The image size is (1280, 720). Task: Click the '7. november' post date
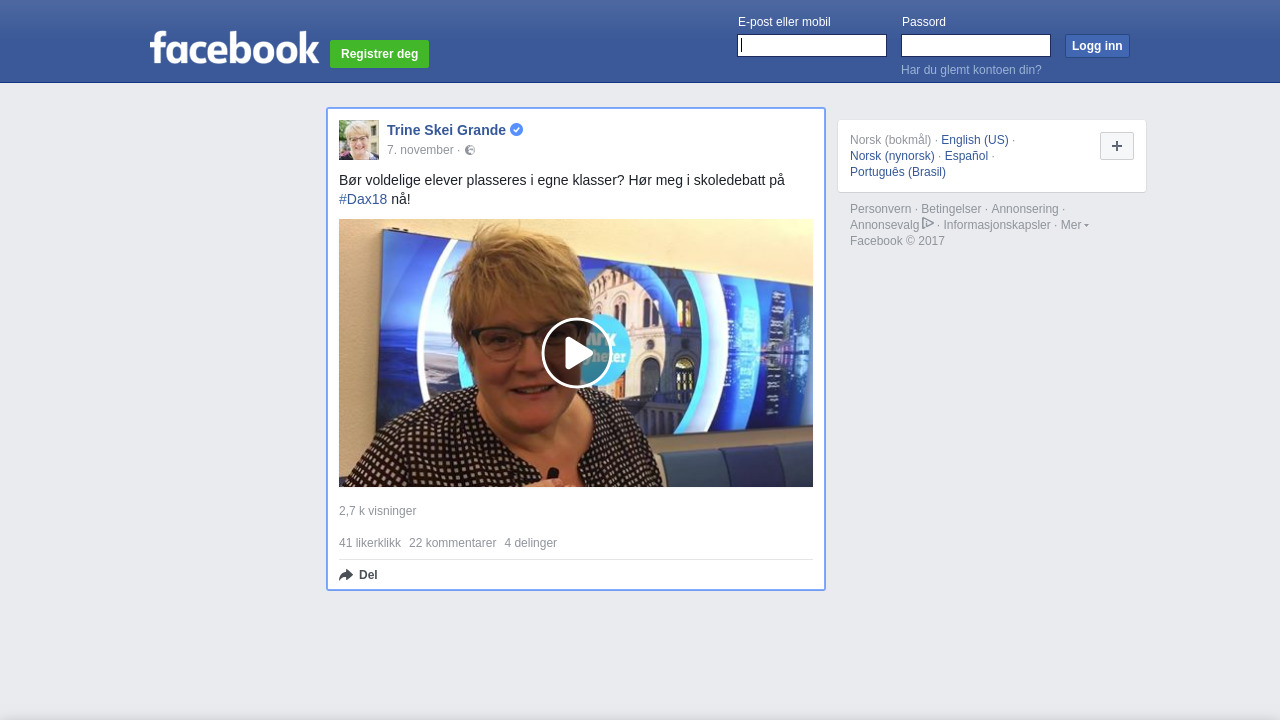(x=420, y=150)
